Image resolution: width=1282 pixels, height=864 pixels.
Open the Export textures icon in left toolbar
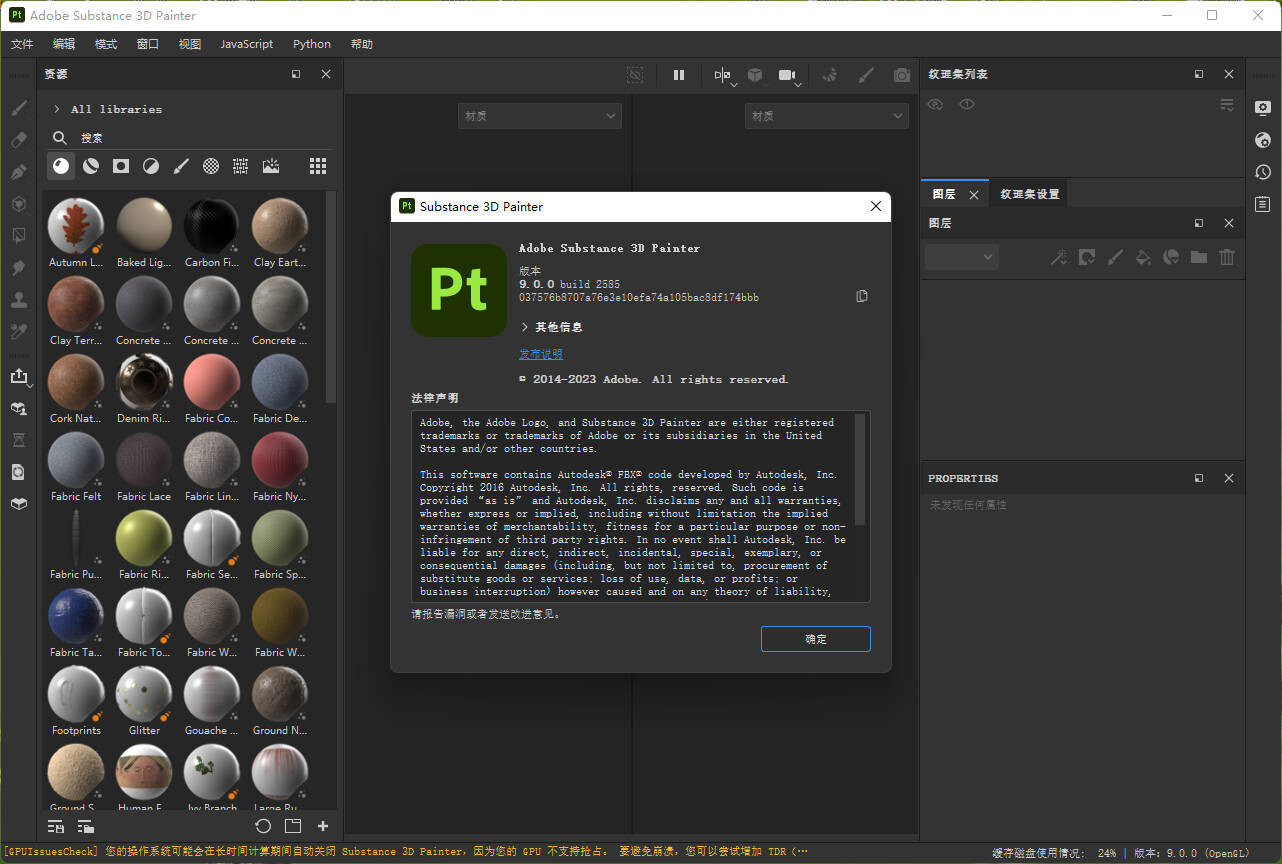point(18,376)
